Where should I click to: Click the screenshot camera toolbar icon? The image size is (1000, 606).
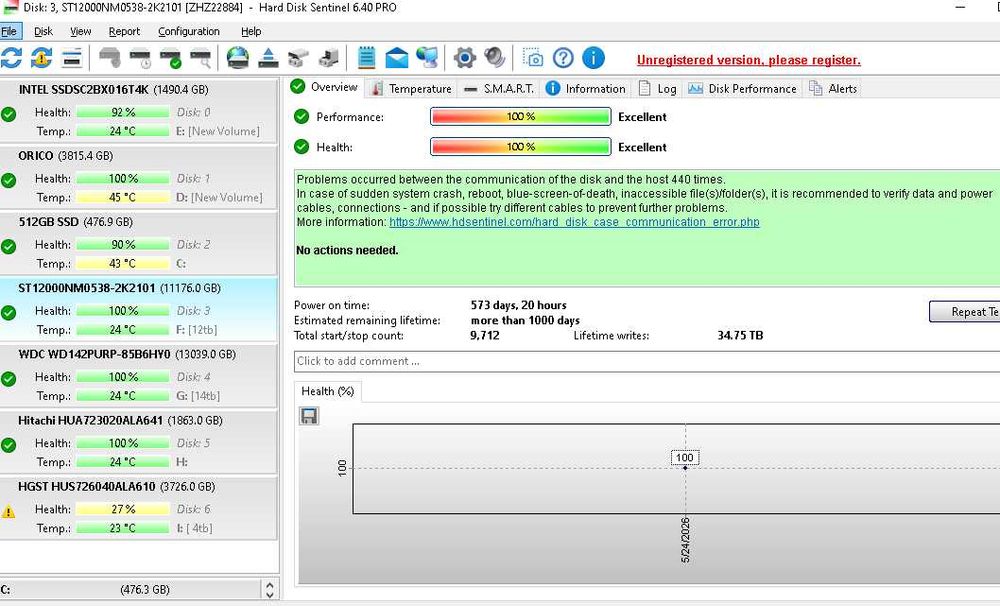click(533, 58)
